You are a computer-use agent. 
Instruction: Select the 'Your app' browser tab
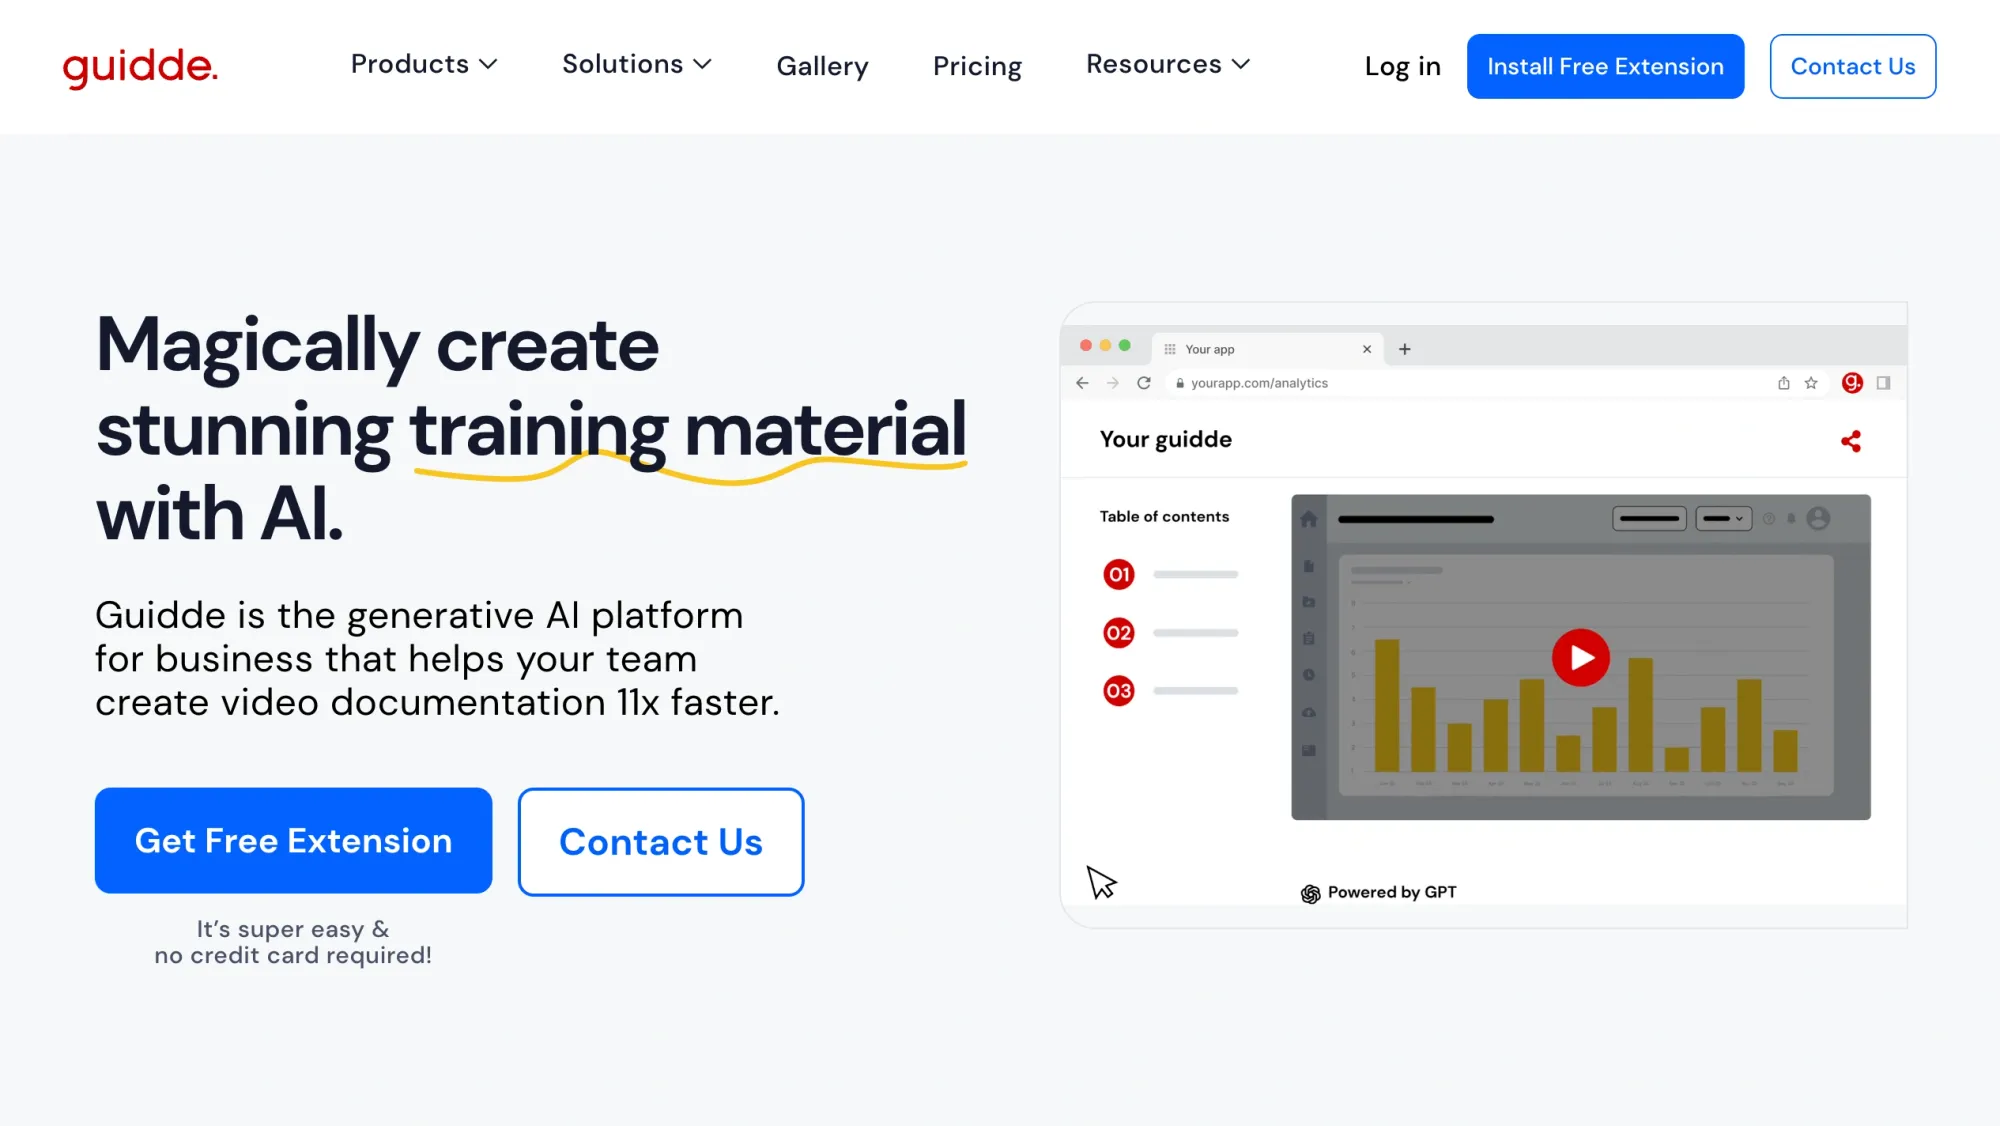pos(1267,349)
